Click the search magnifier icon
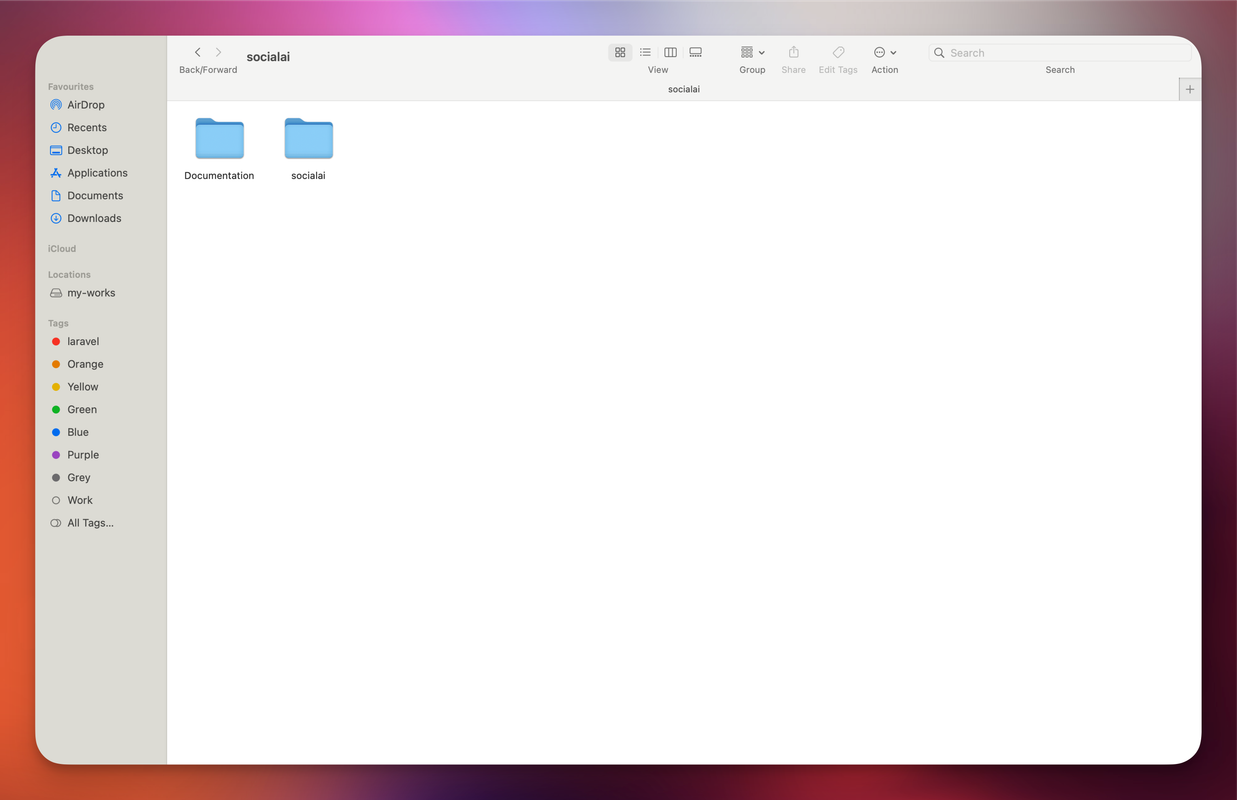The height and width of the screenshot is (800, 1237). tap(939, 53)
